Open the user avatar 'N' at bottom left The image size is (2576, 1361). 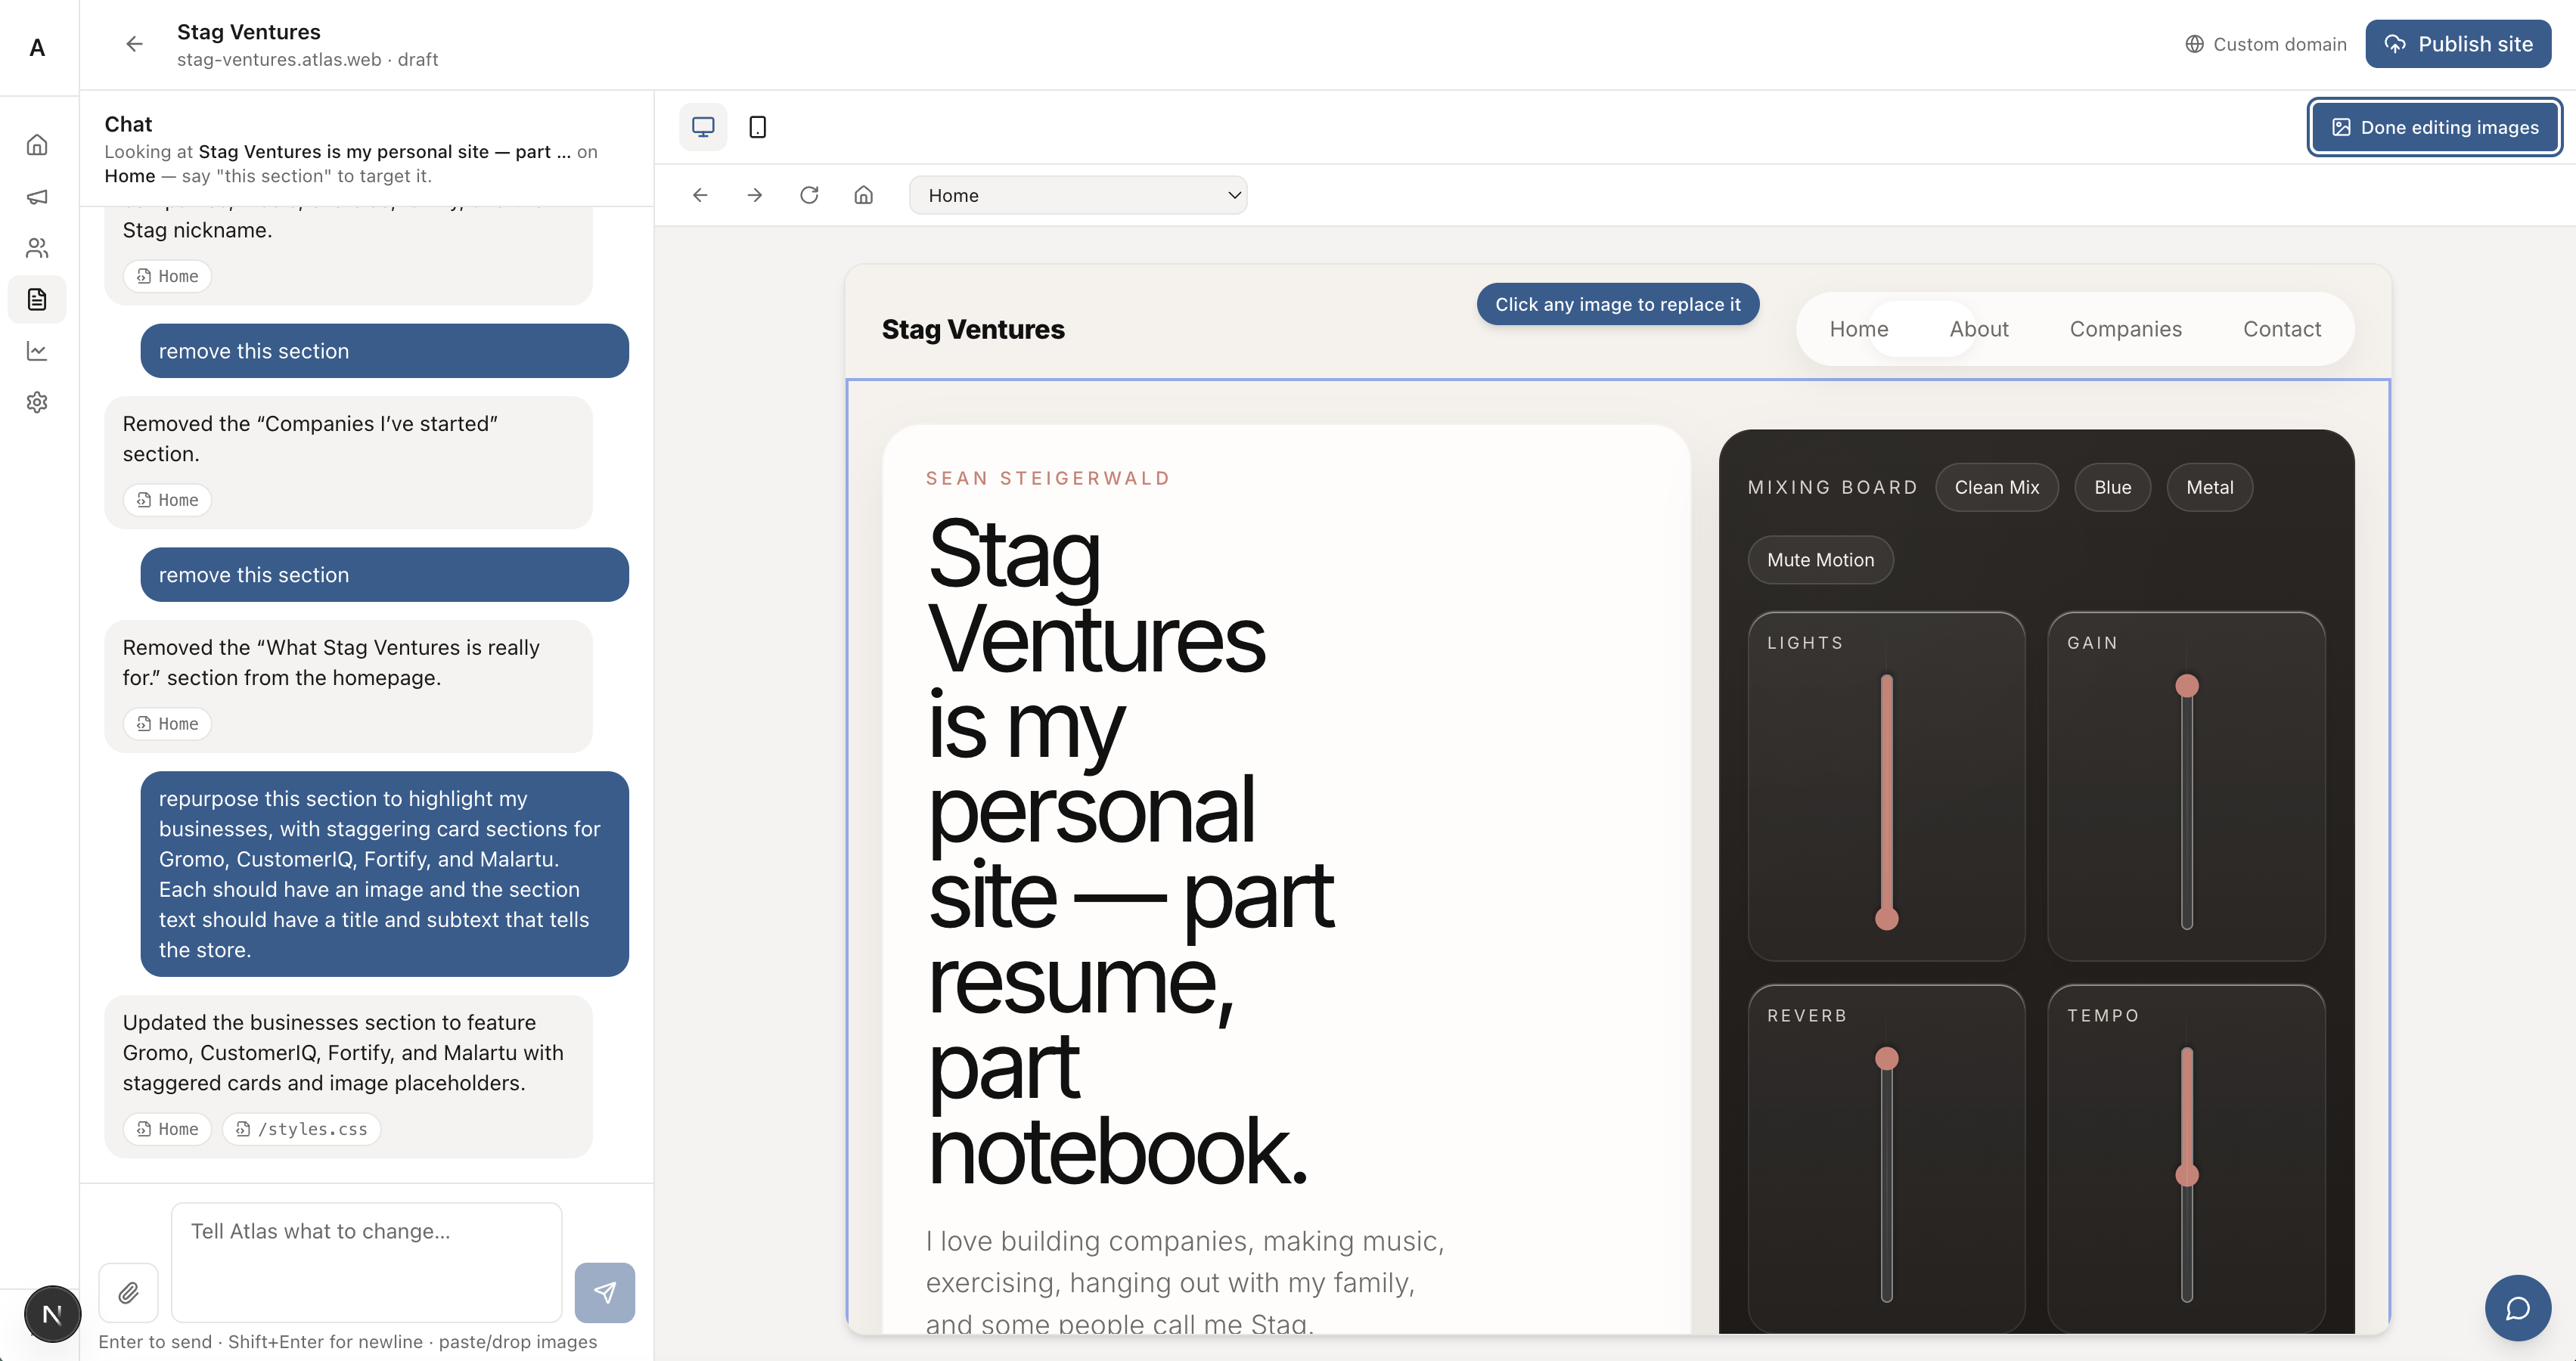pos(52,1314)
